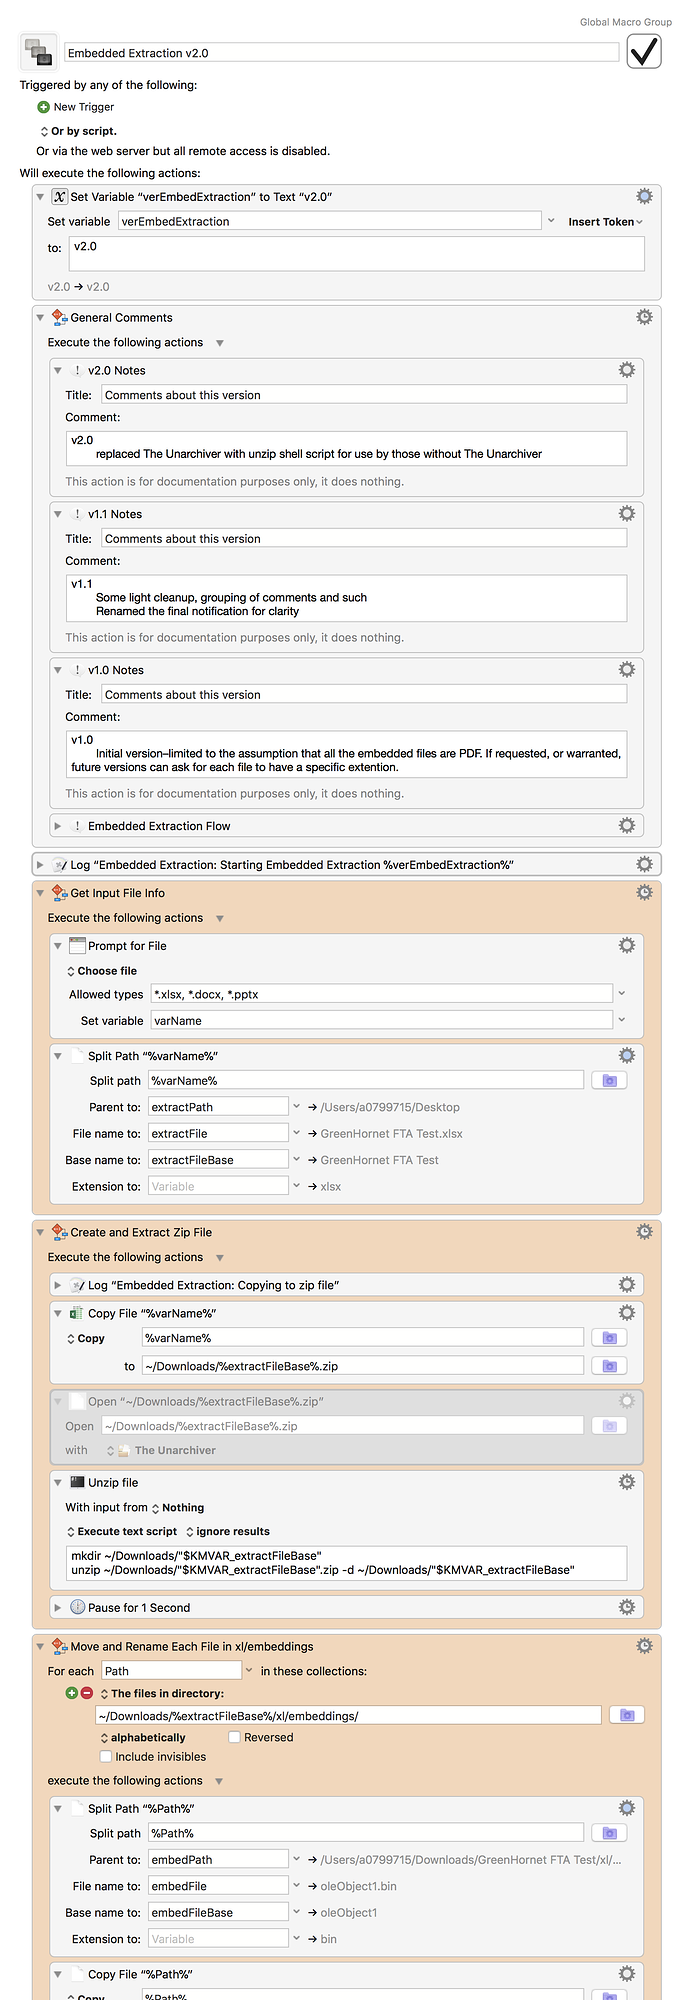
Task: Click the macro name field Embedded Extraction v2.0
Action: click(342, 53)
